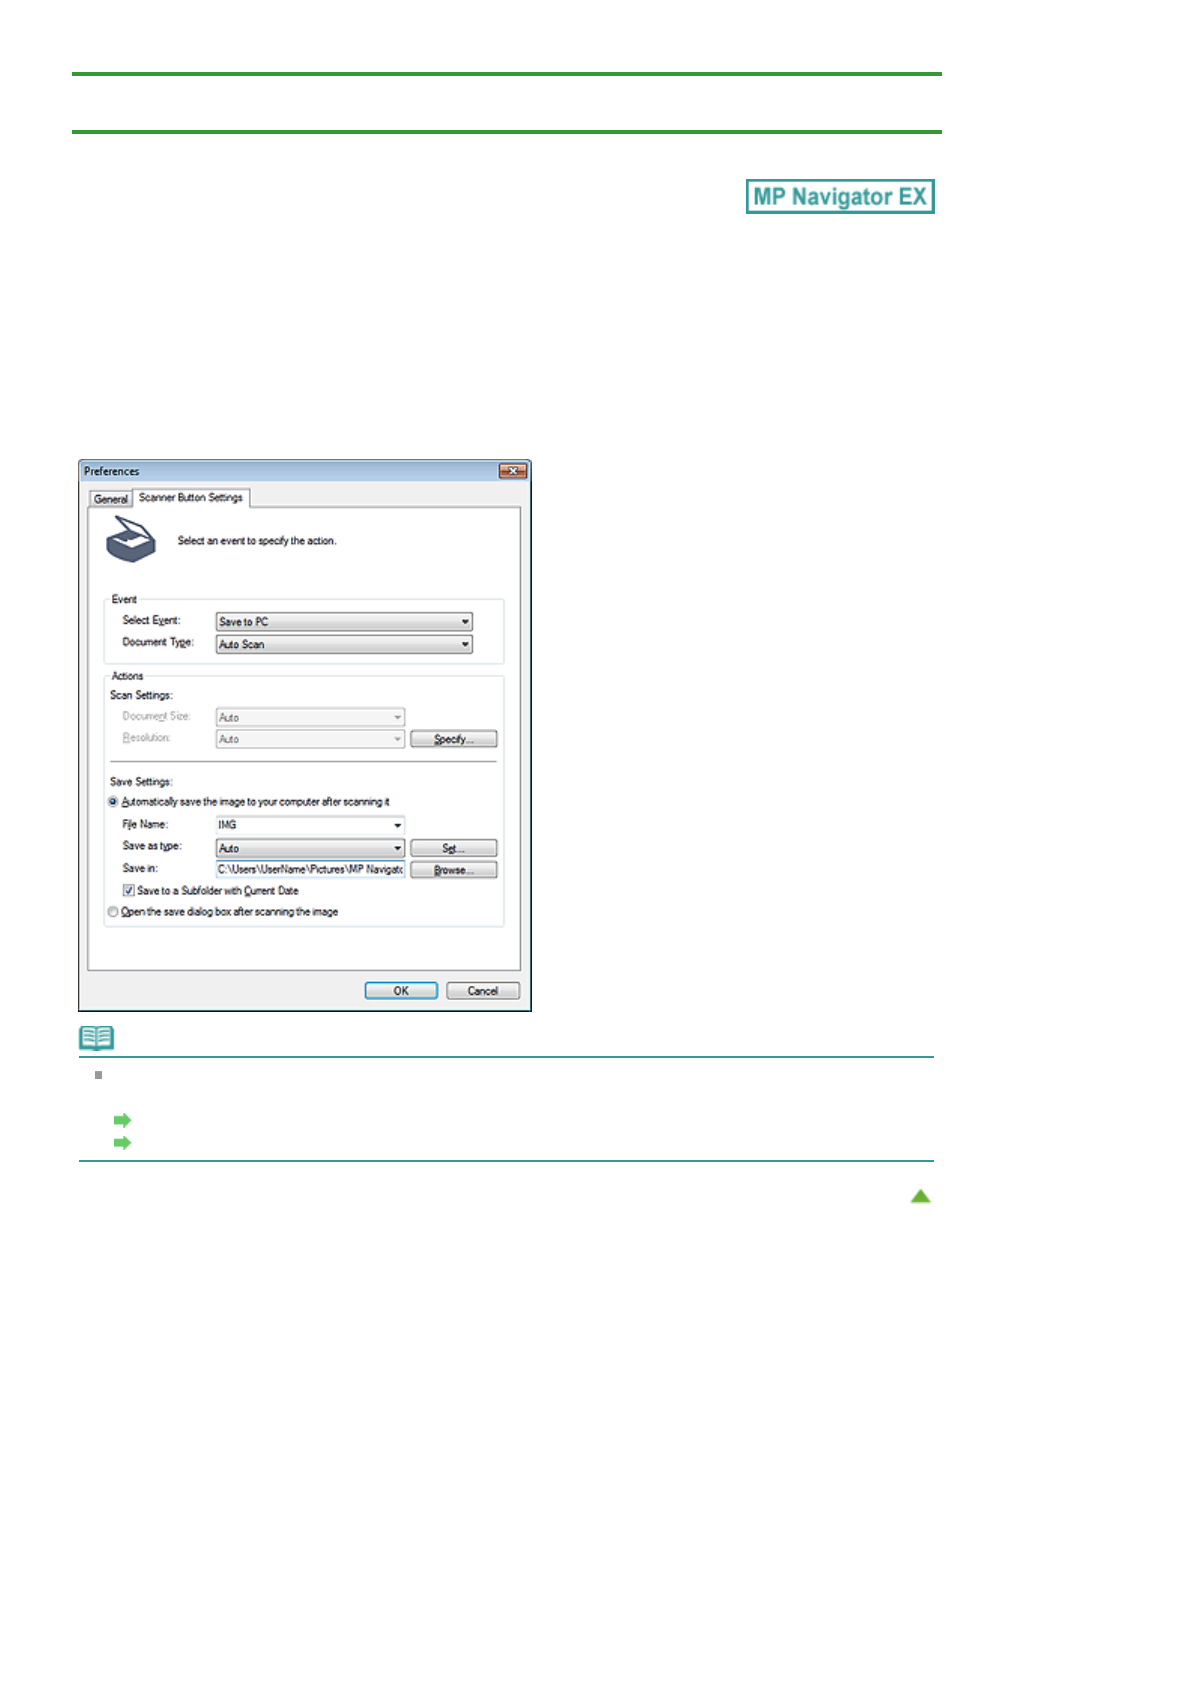
Task: Select Open the save dialog box radio button
Action: 113,912
